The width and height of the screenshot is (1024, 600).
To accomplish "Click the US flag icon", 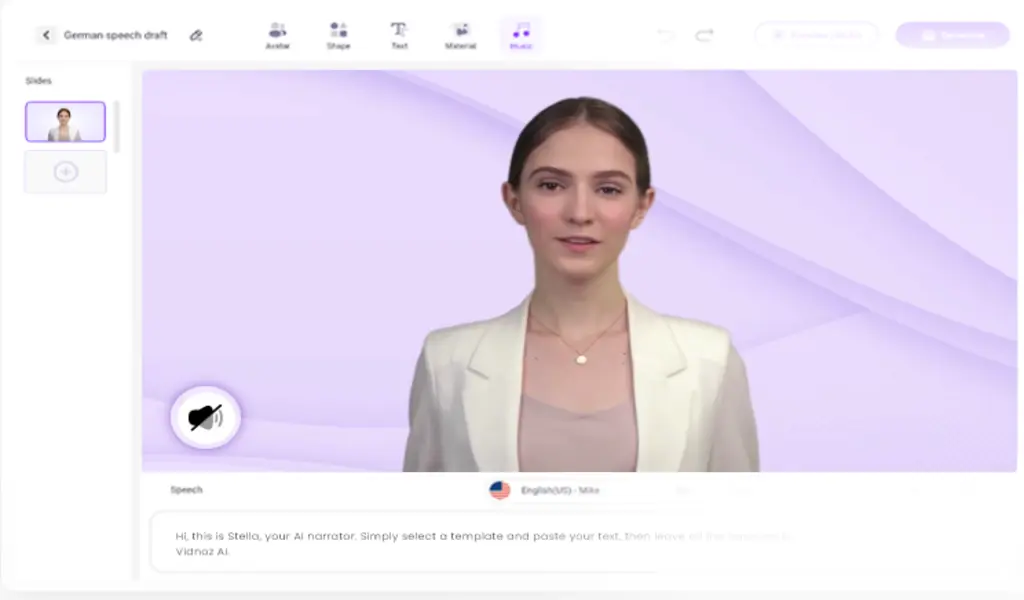I will point(500,490).
